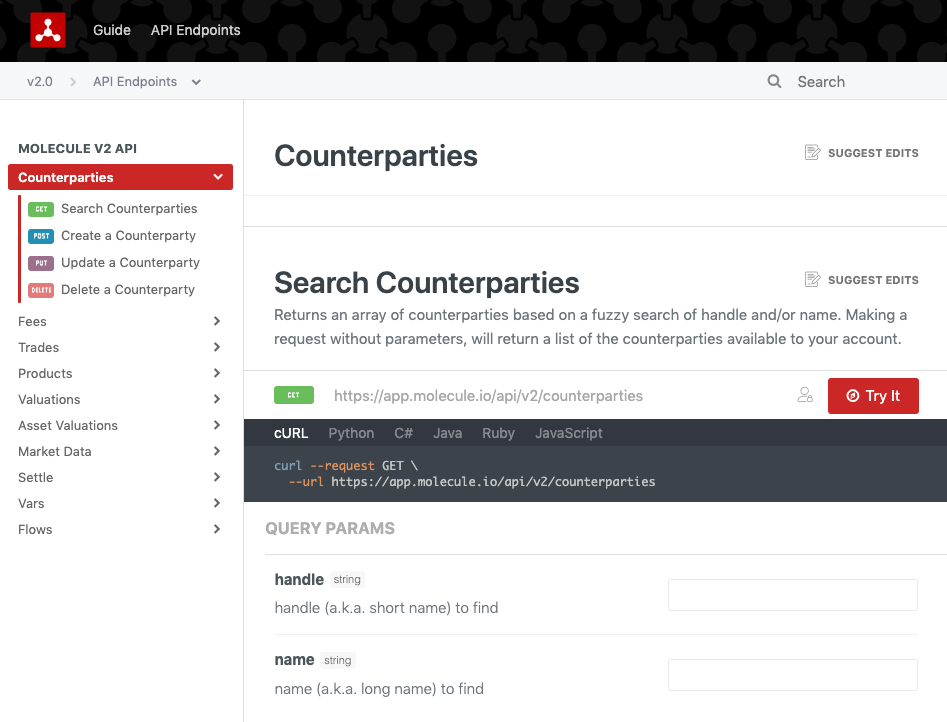This screenshot has height=722, width=947.
Task: Click the v2.0 version breadcrumb
Action: (x=40, y=82)
